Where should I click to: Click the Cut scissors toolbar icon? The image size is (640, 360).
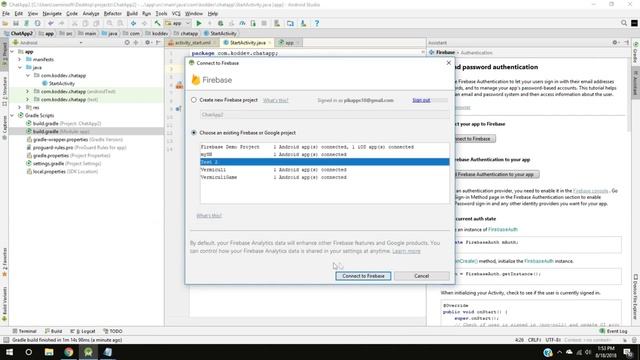pyautogui.click(x=75, y=23)
